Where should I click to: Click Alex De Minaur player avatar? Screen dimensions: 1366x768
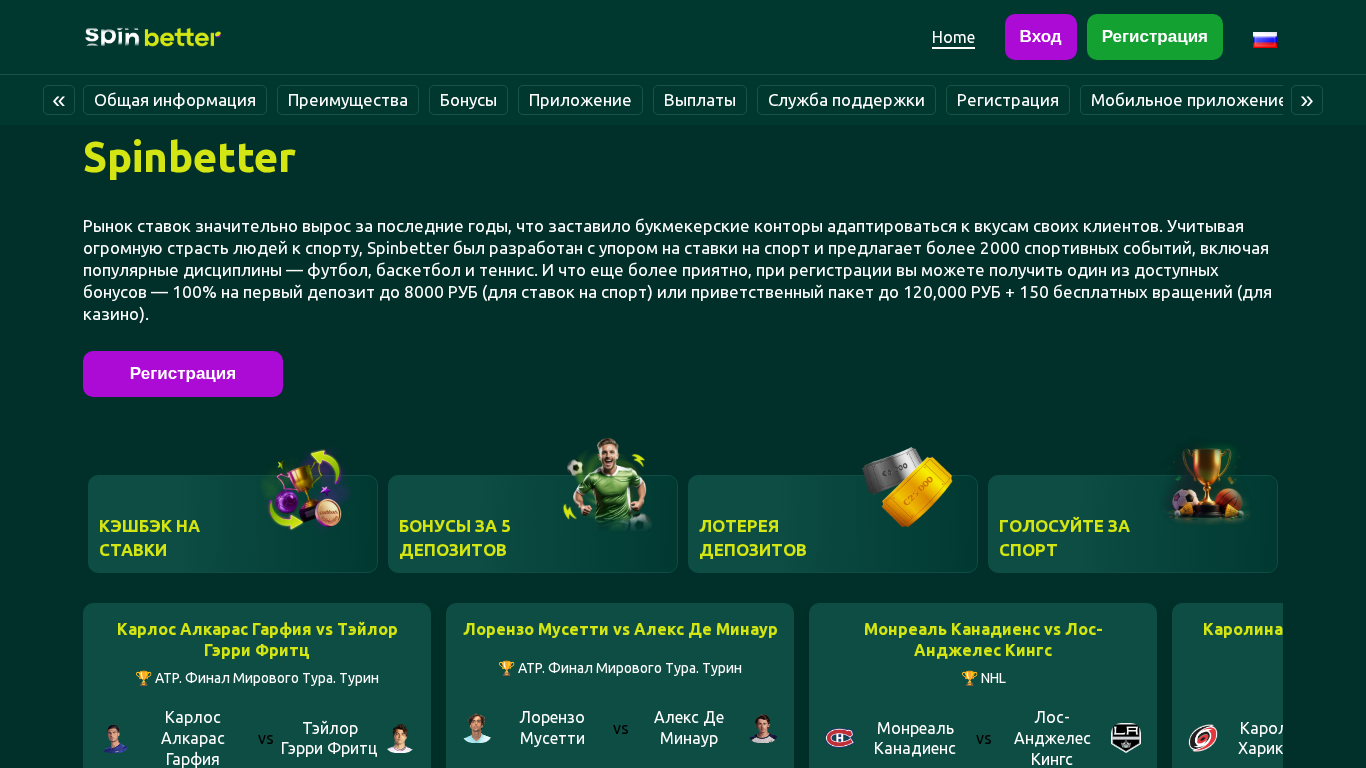pos(763,728)
